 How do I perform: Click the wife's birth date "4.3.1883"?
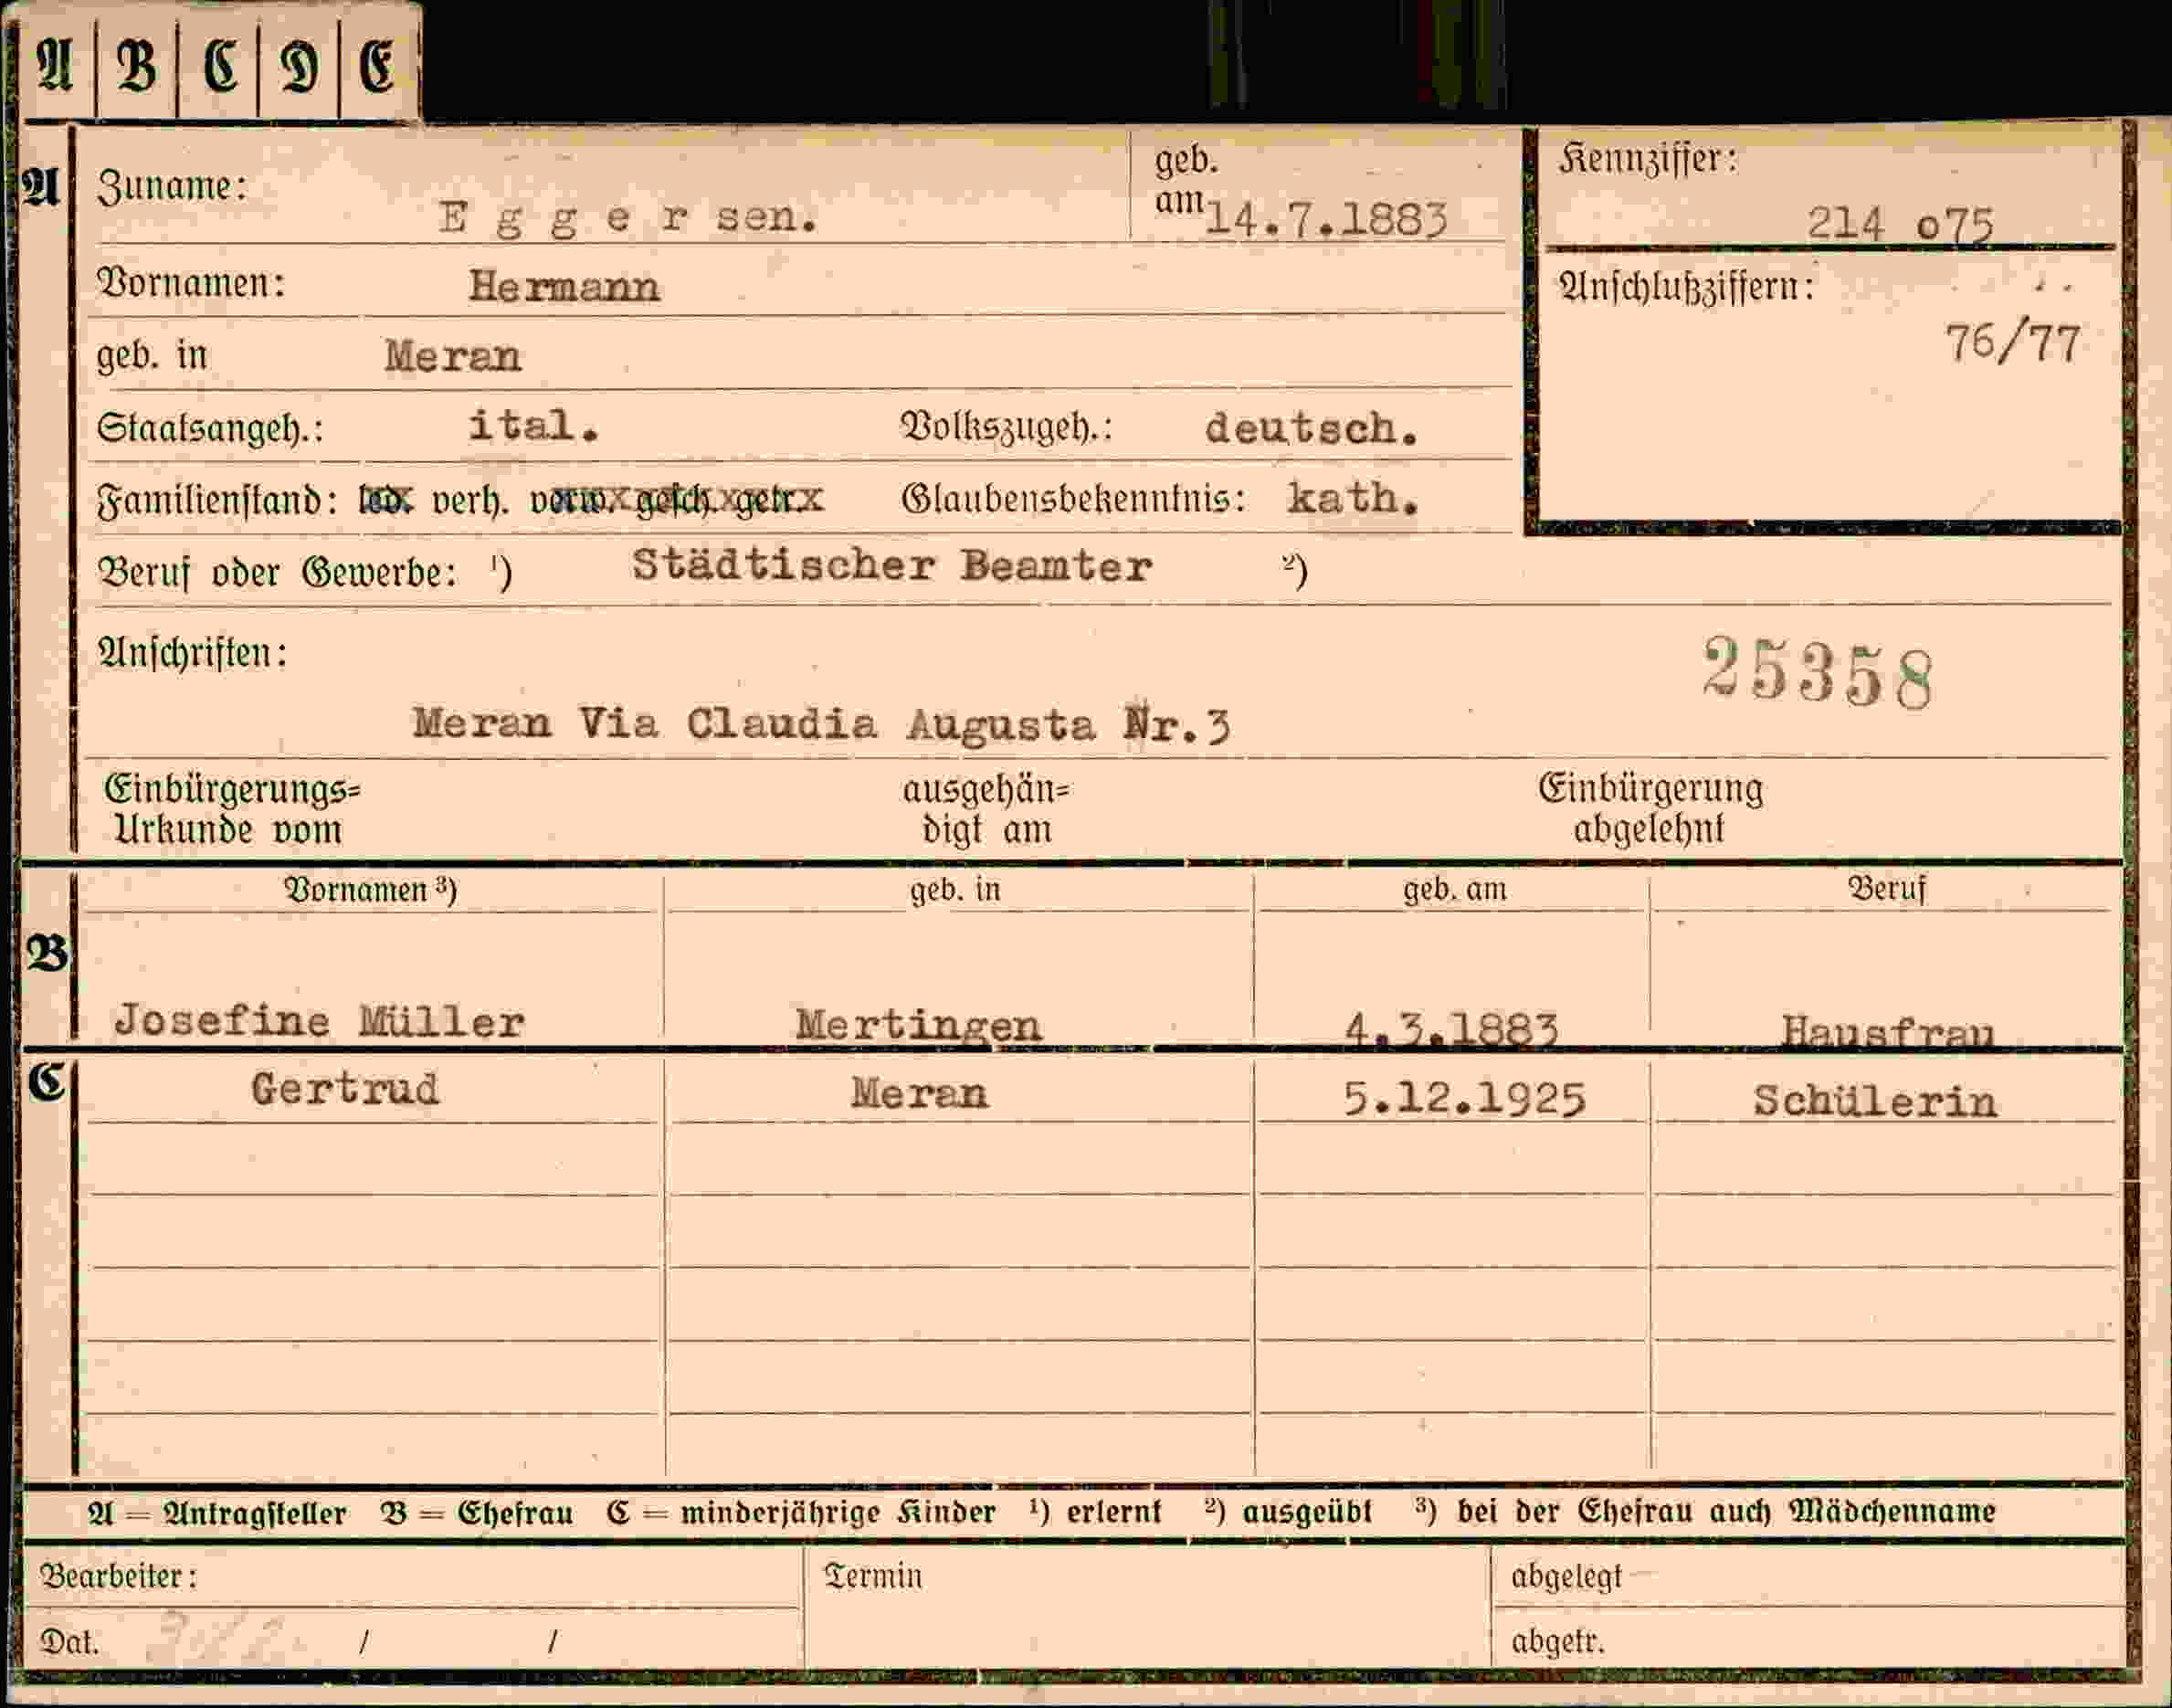click(x=1451, y=1029)
